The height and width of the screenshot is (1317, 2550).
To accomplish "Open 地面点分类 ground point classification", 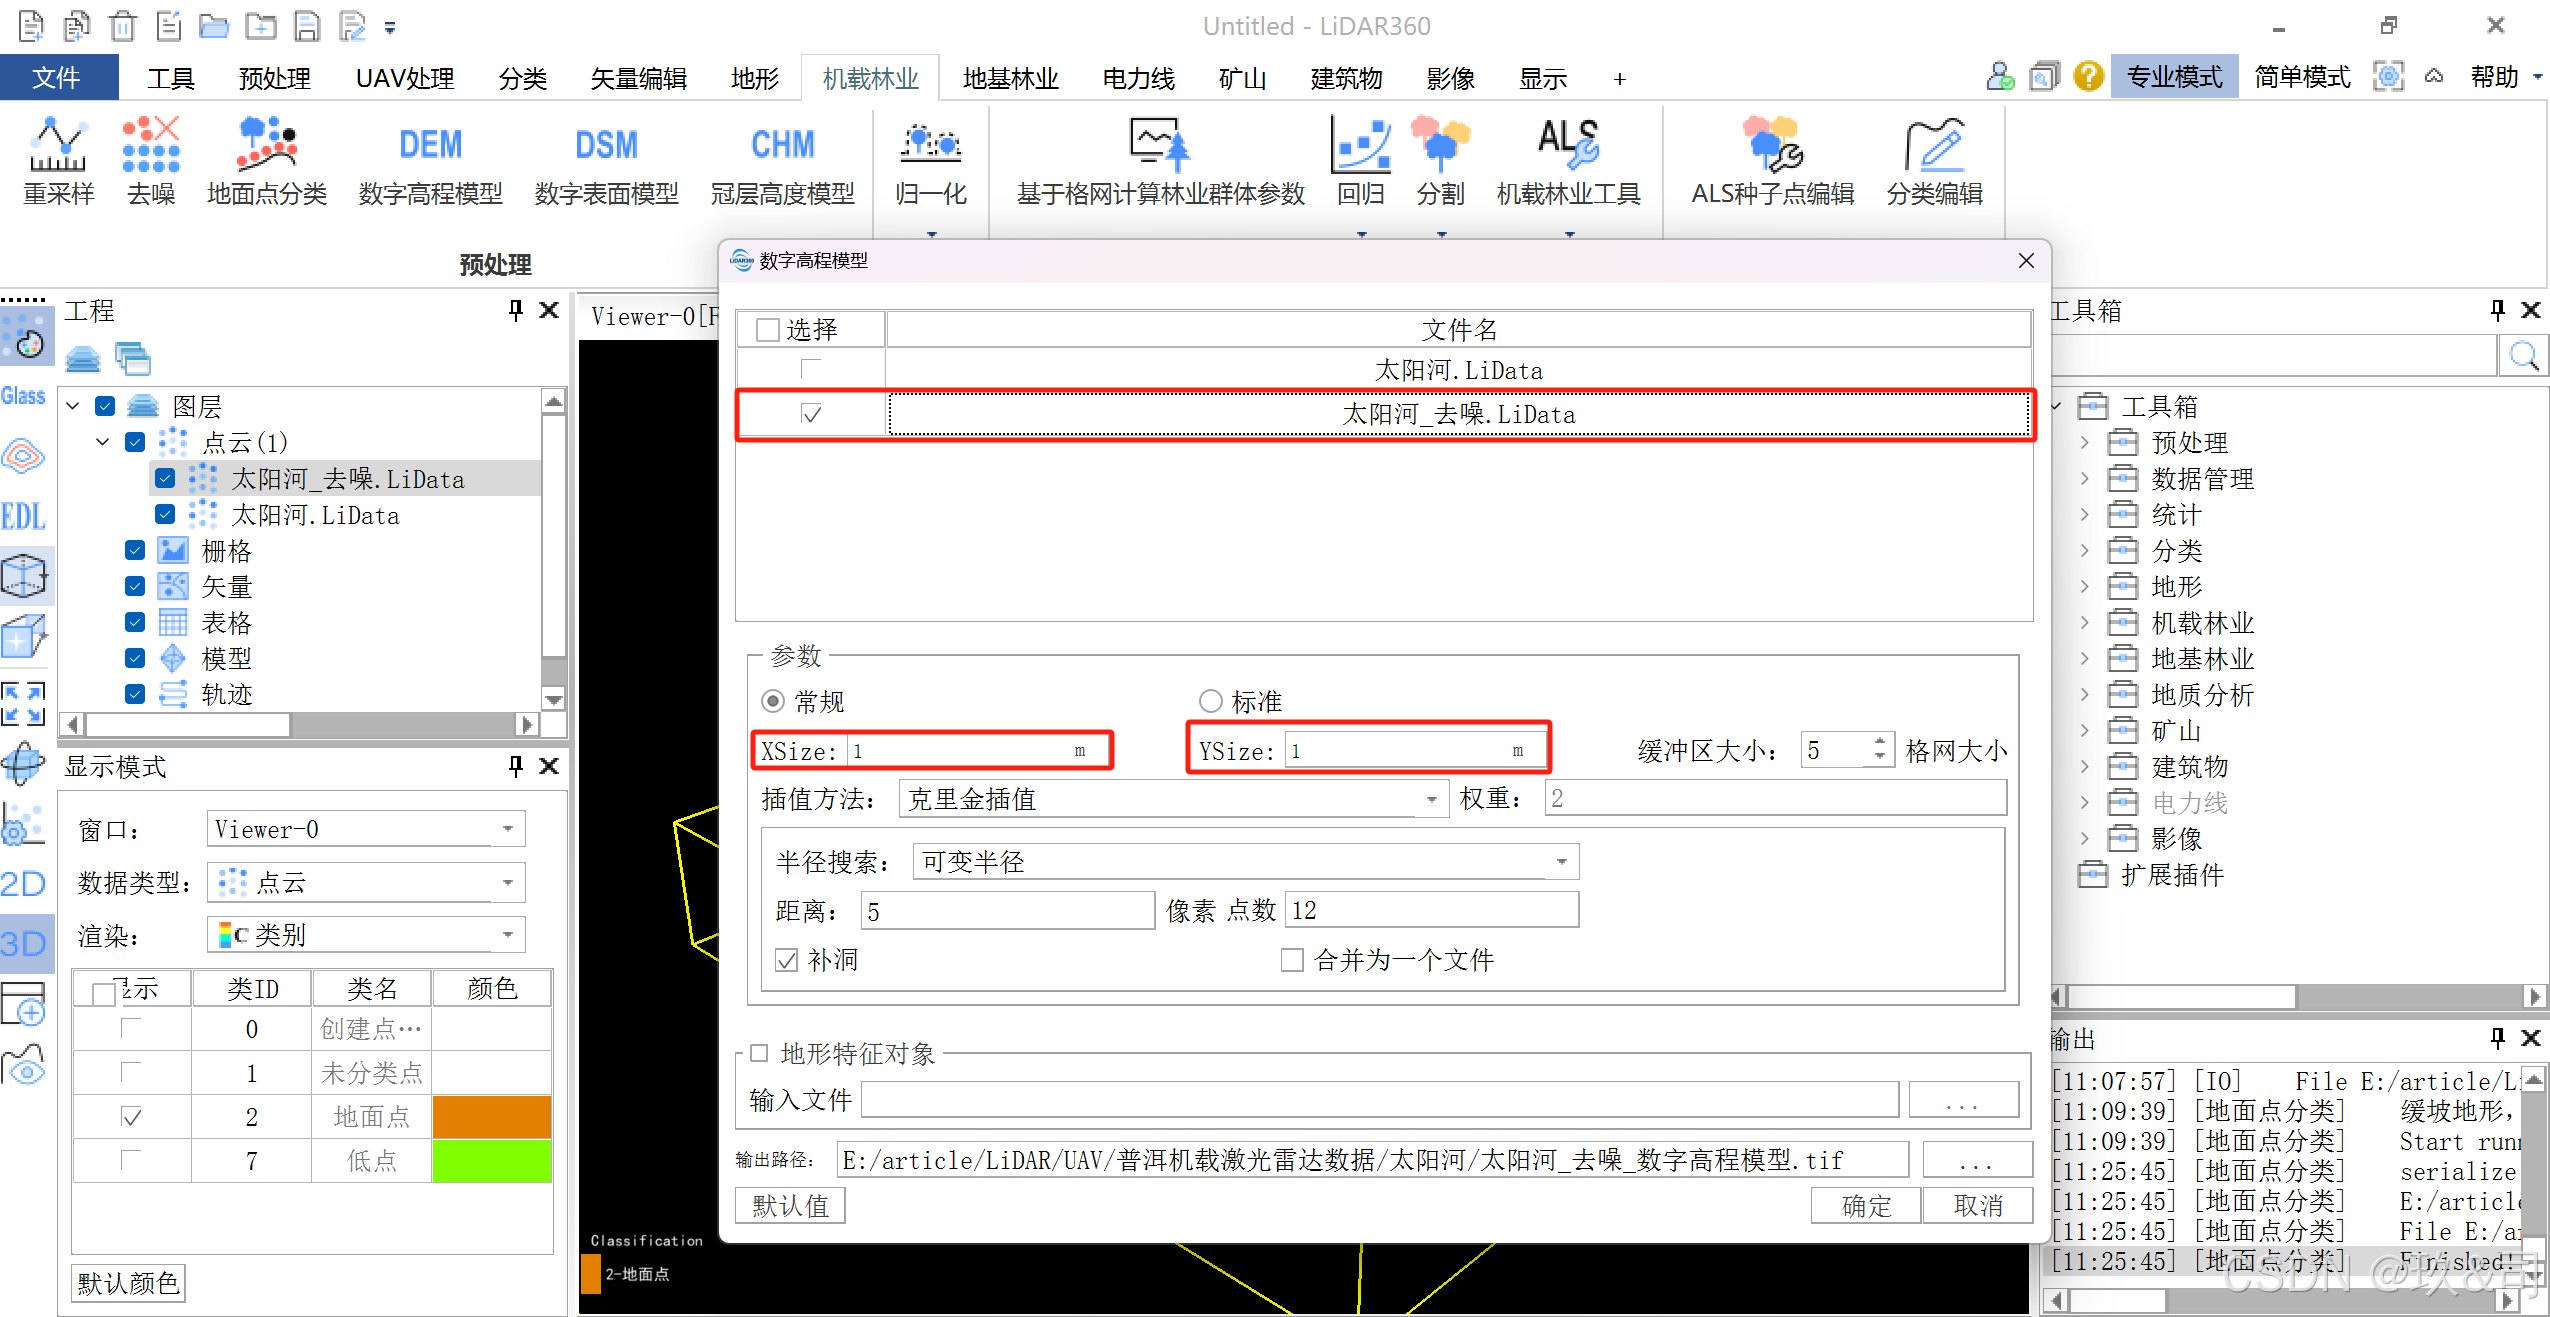I will [x=267, y=146].
